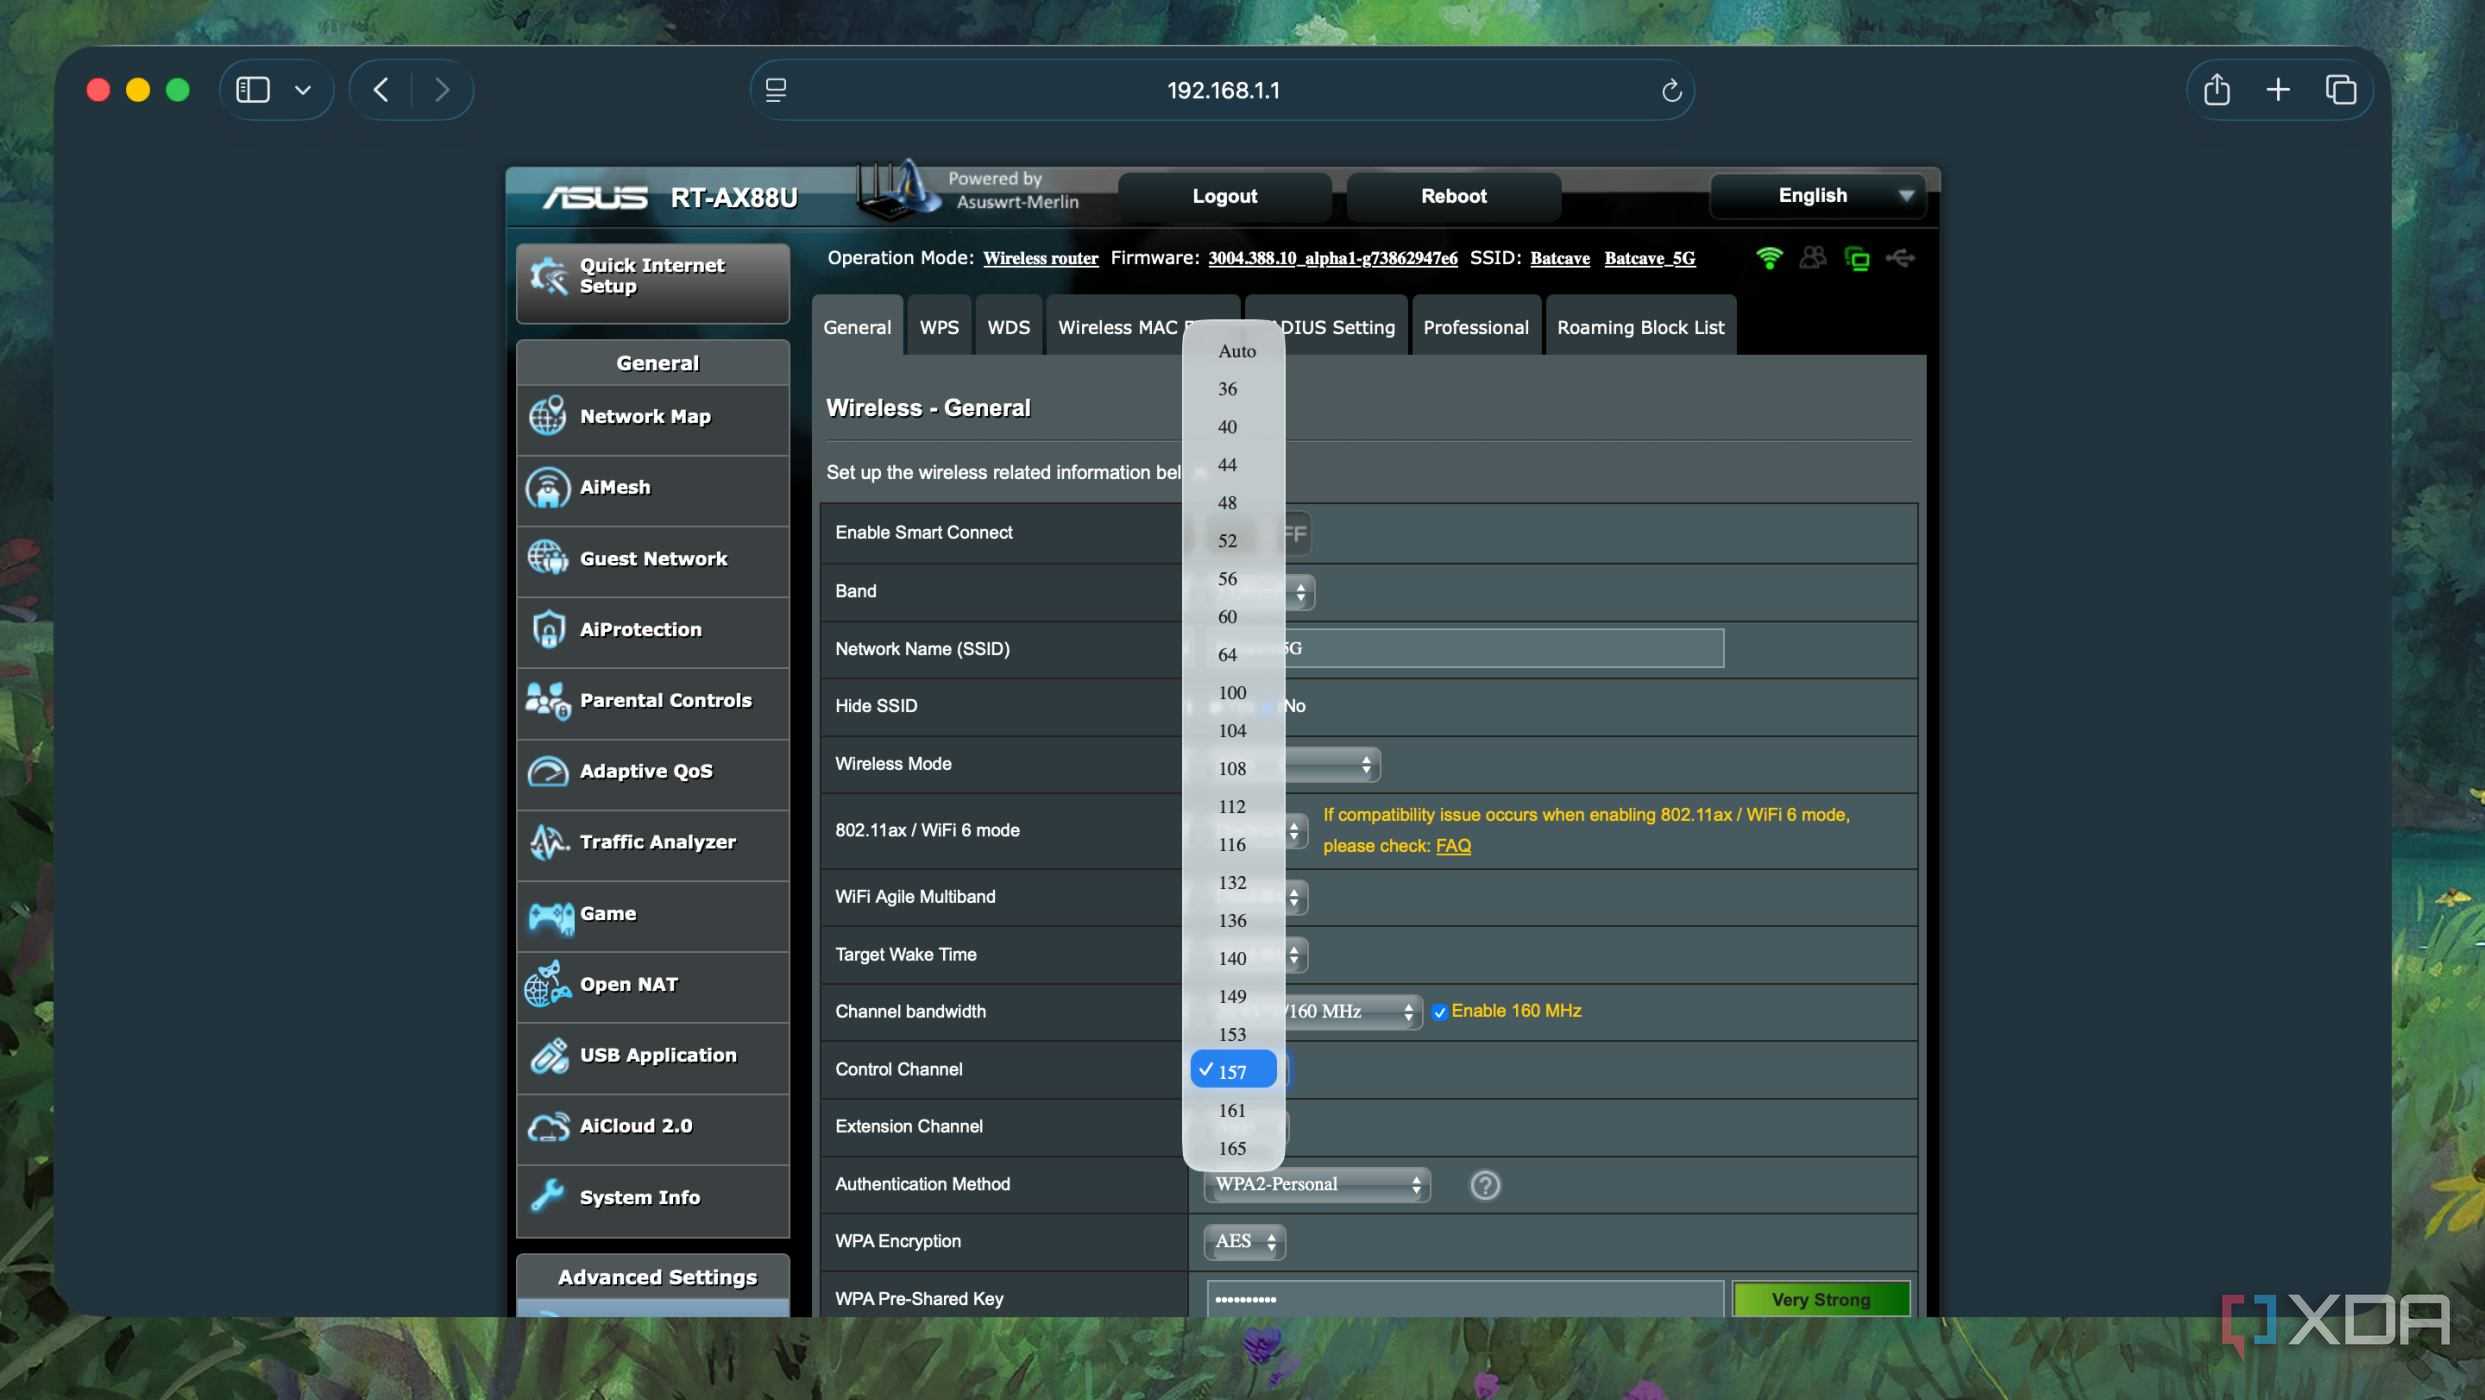Open the Network Map icon
The width and height of the screenshot is (2485, 1400).
coord(547,416)
